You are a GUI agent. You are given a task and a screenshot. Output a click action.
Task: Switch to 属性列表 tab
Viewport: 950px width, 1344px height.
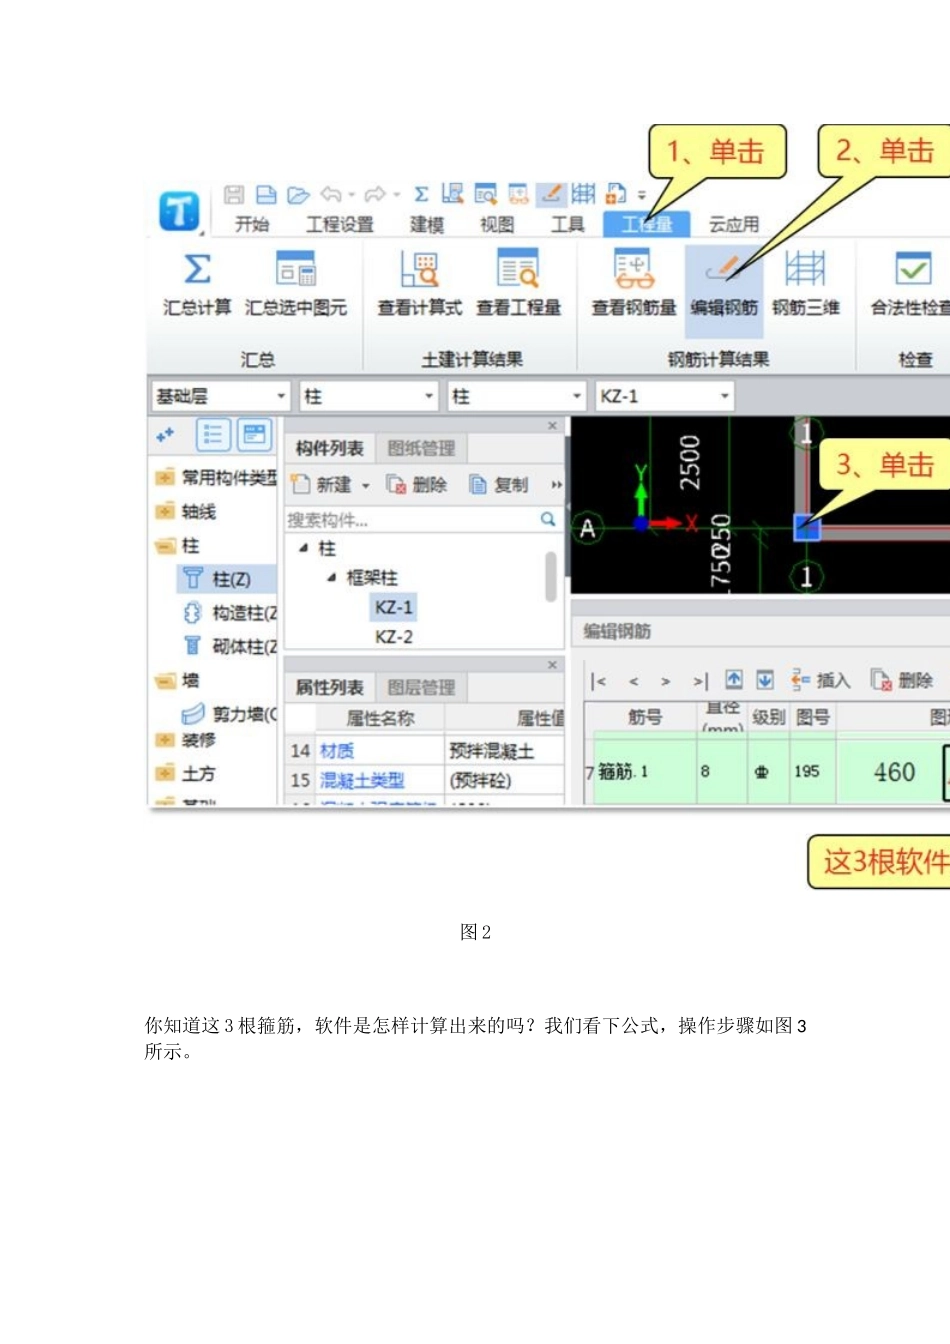coord(329,687)
